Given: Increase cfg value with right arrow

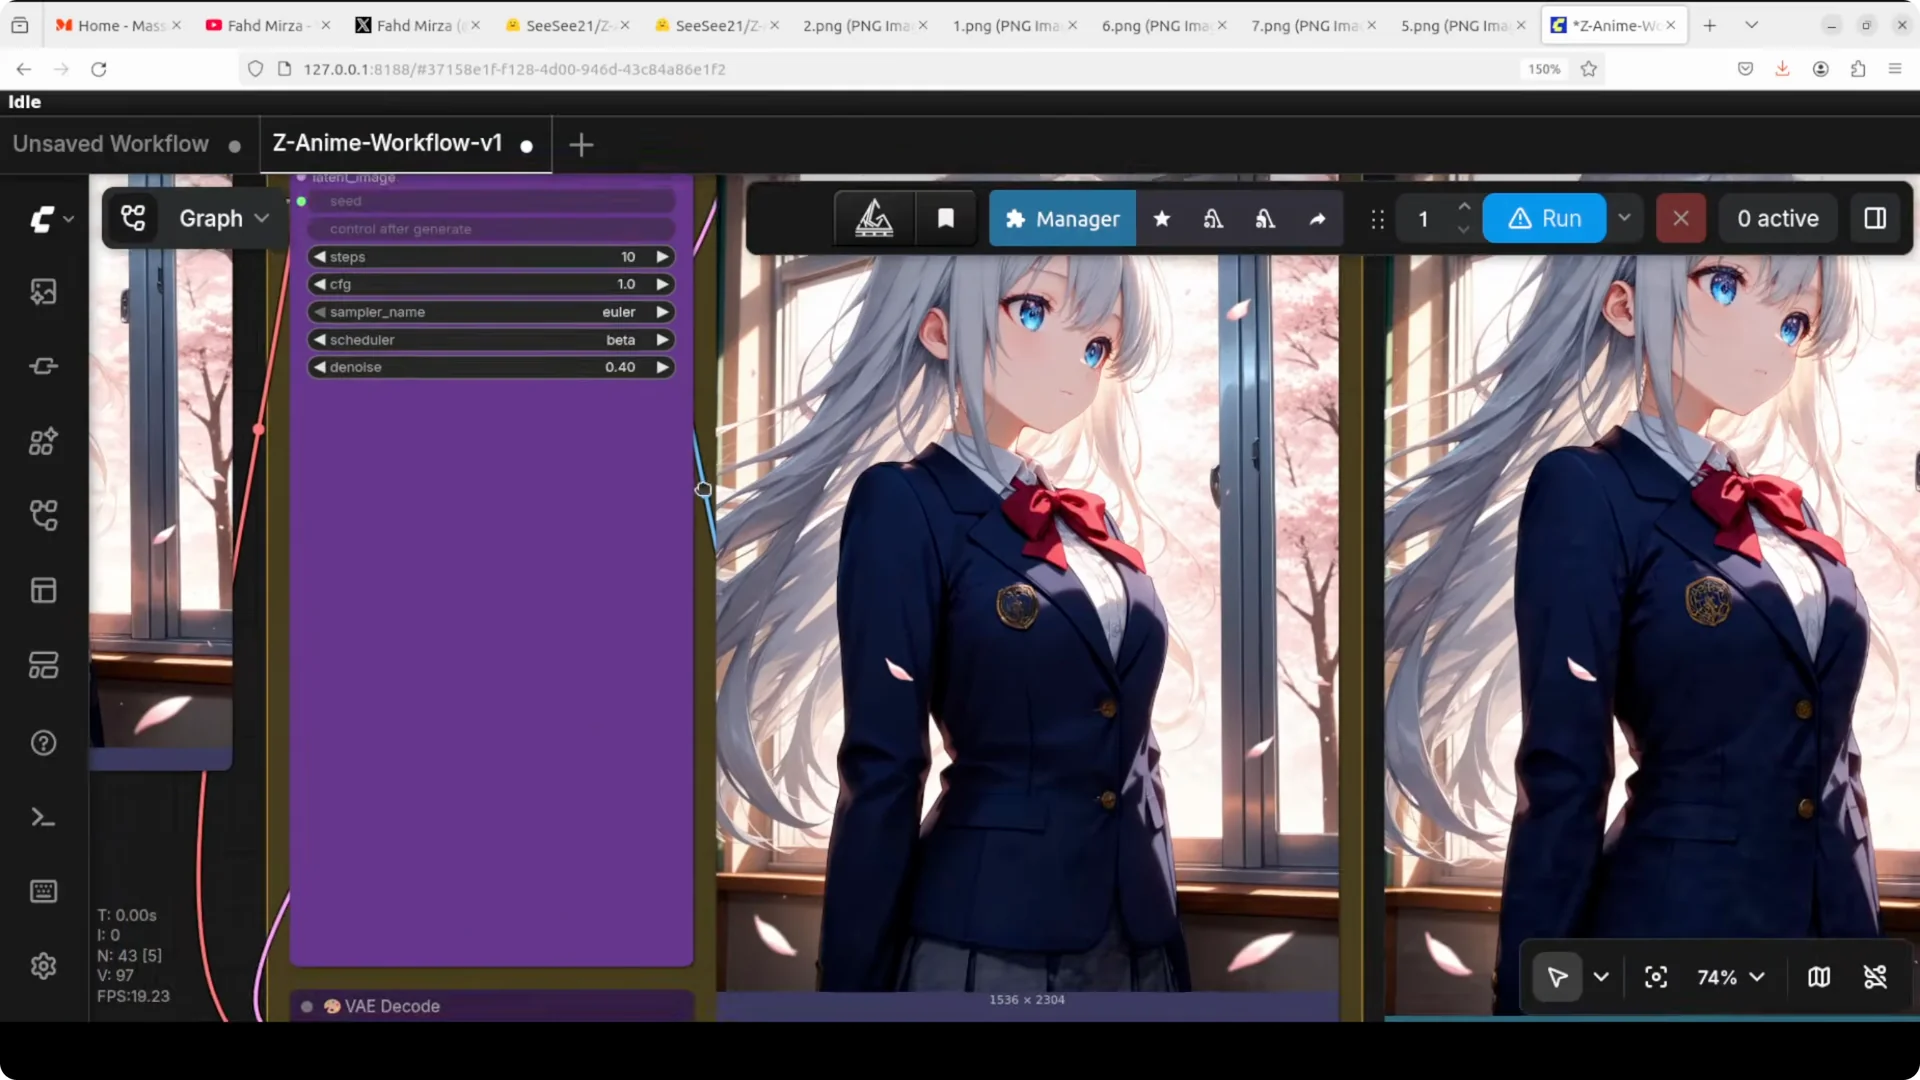Looking at the screenshot, I should [662, 284].
